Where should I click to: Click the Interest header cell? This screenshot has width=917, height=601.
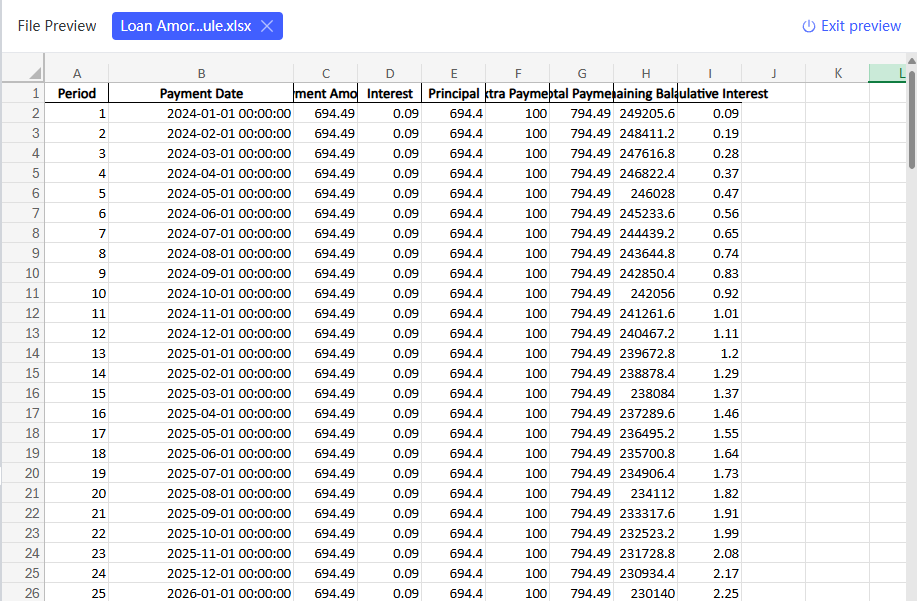390,93
